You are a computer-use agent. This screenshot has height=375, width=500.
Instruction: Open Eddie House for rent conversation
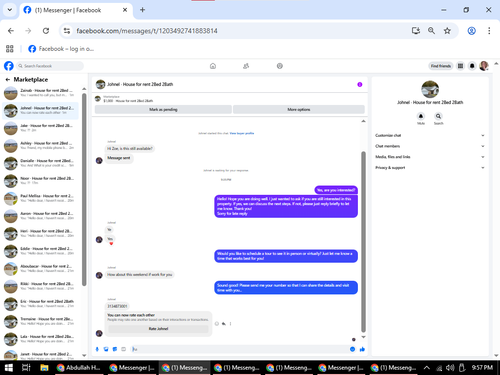[x=40, y=251]
